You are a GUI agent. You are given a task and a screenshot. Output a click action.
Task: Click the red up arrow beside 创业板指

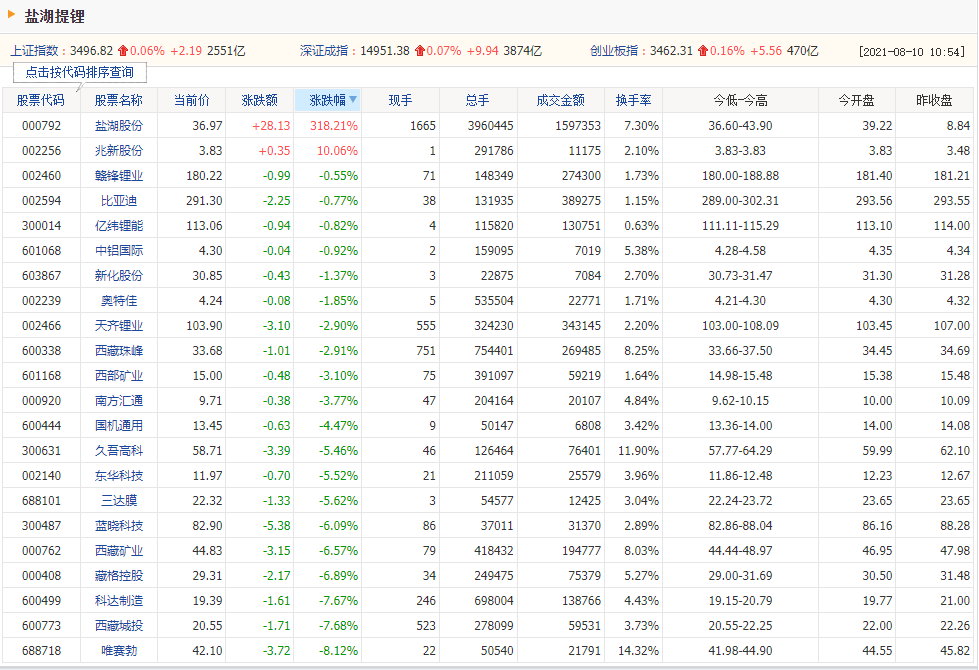[x=703, y=51]
